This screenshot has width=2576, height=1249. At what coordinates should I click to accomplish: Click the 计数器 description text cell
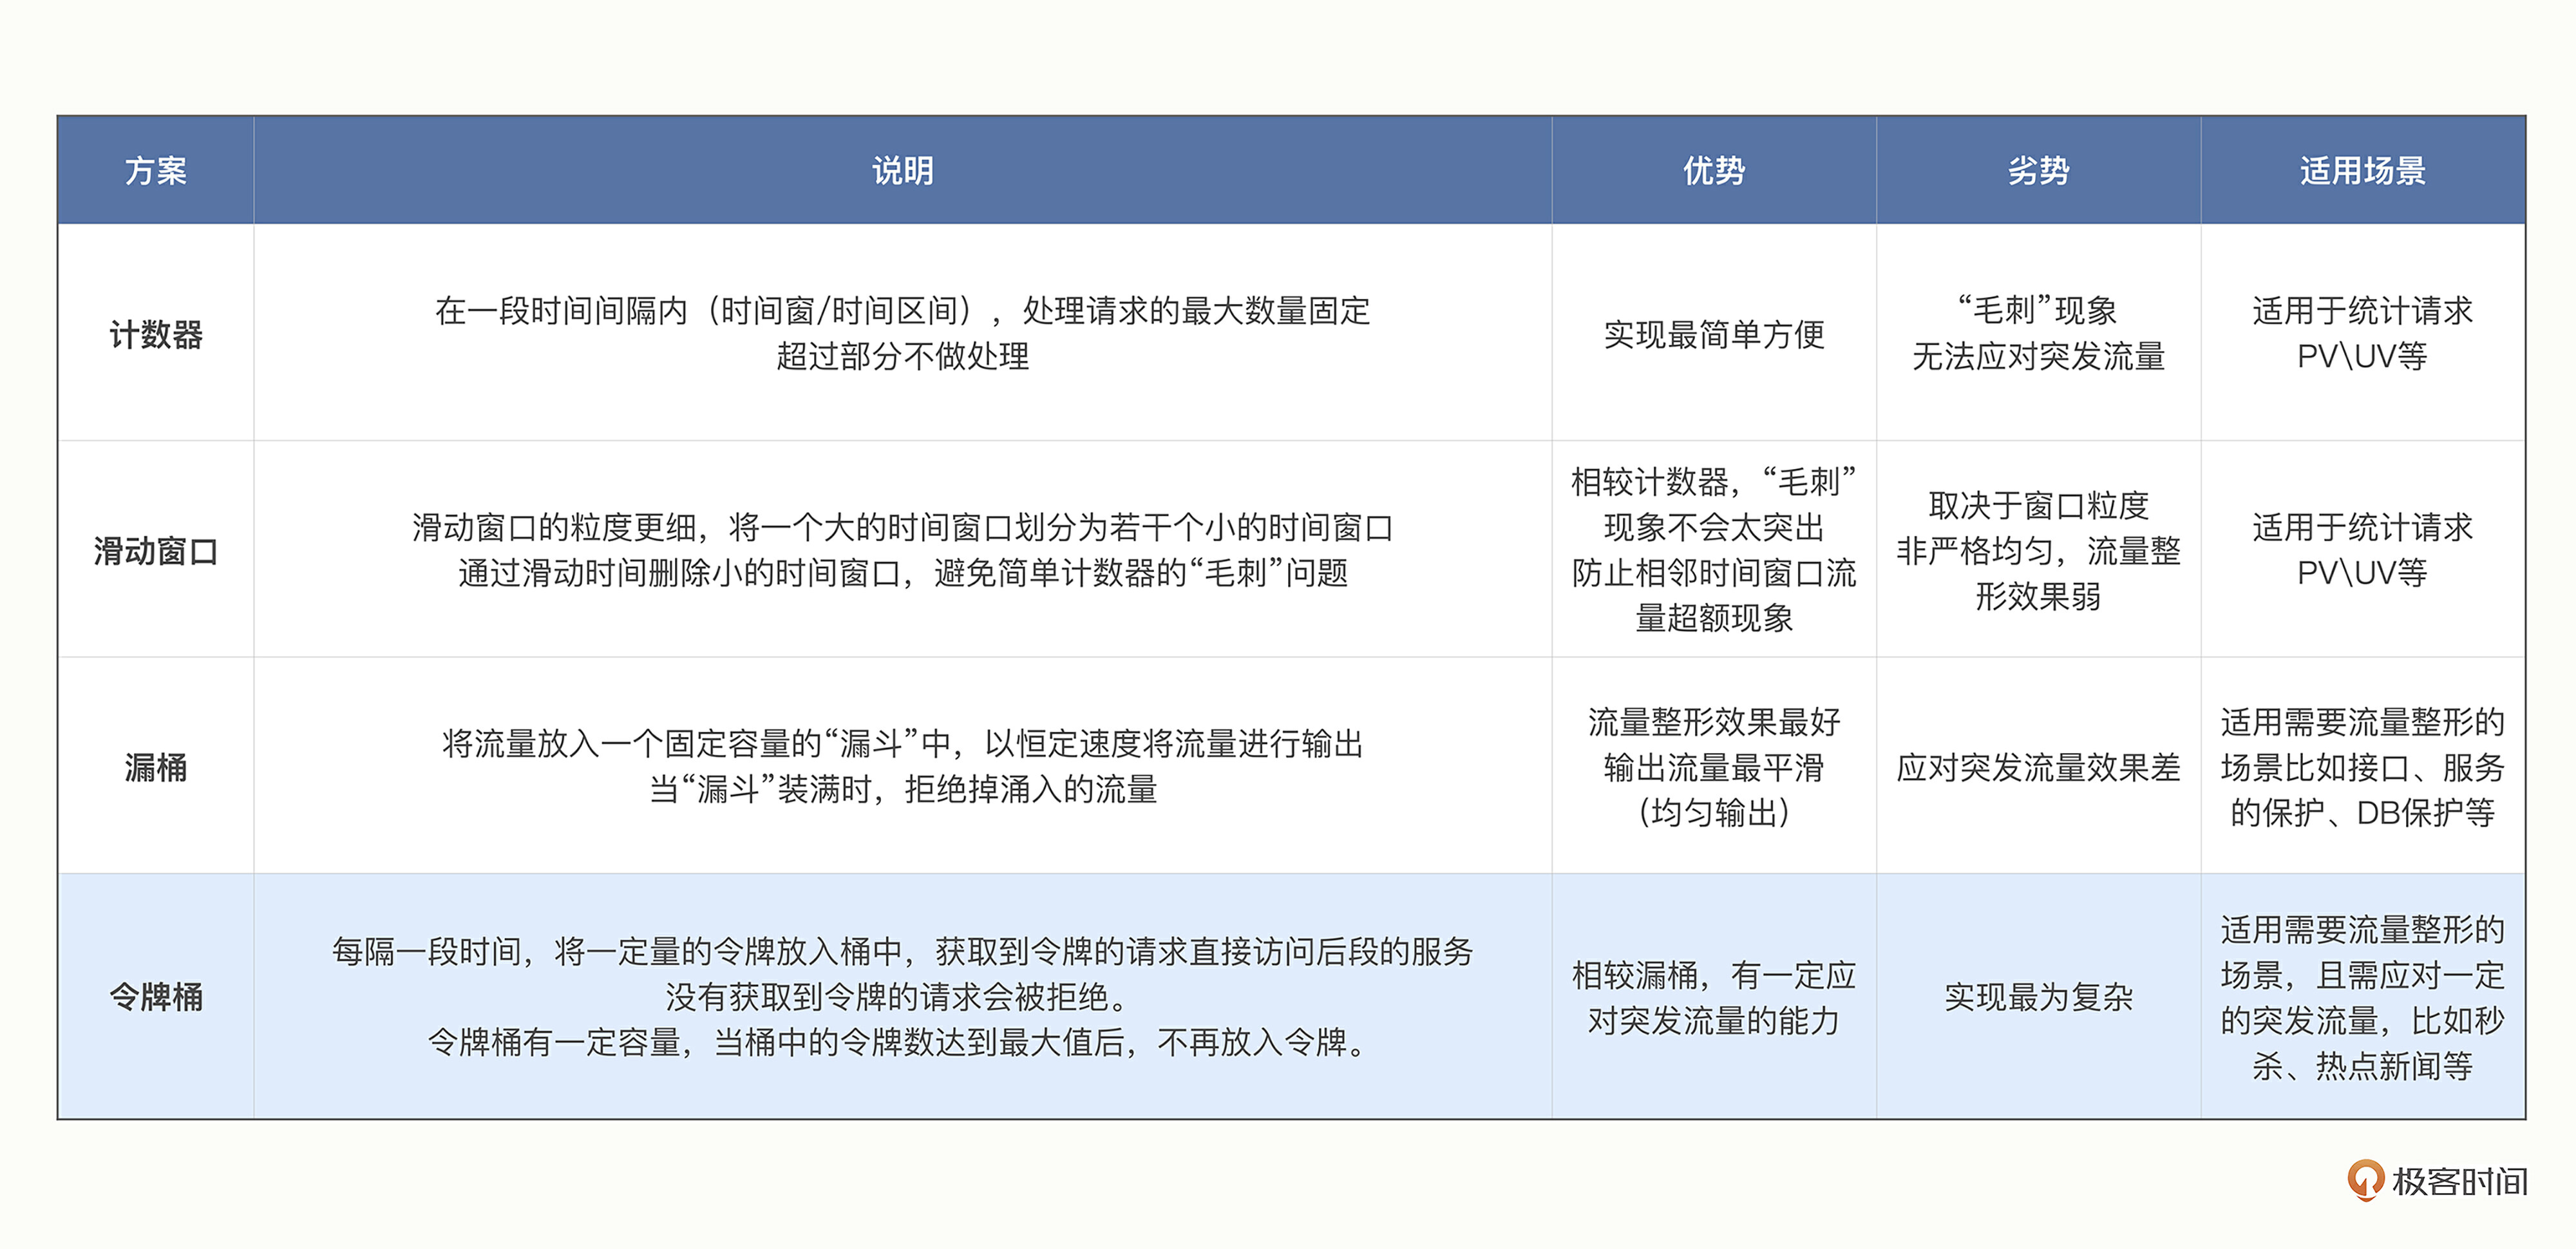[x=902, y=333]
